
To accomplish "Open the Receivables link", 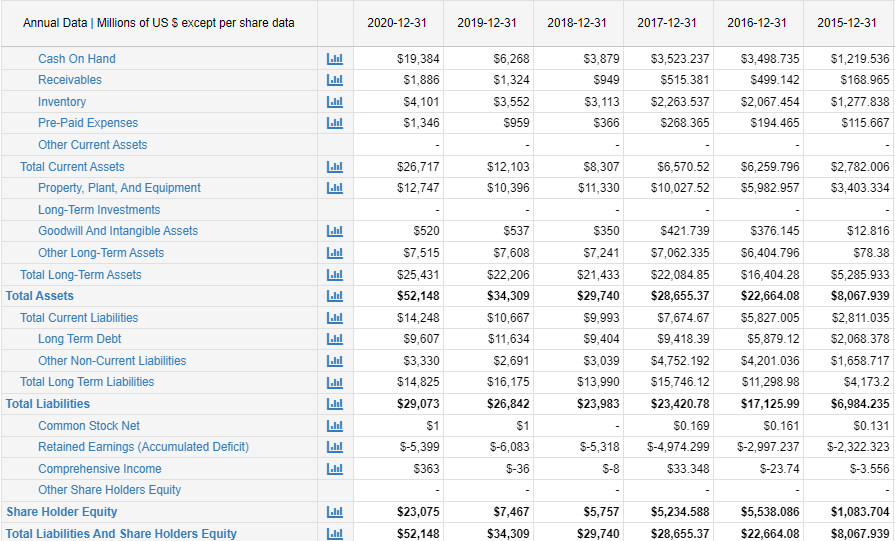I will (70, 80).
